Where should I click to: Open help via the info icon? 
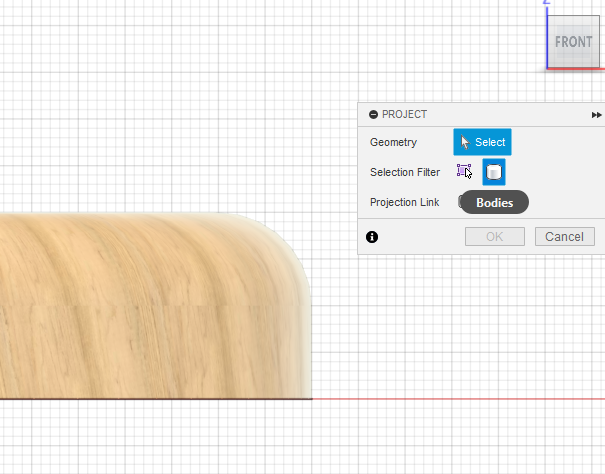372,237
